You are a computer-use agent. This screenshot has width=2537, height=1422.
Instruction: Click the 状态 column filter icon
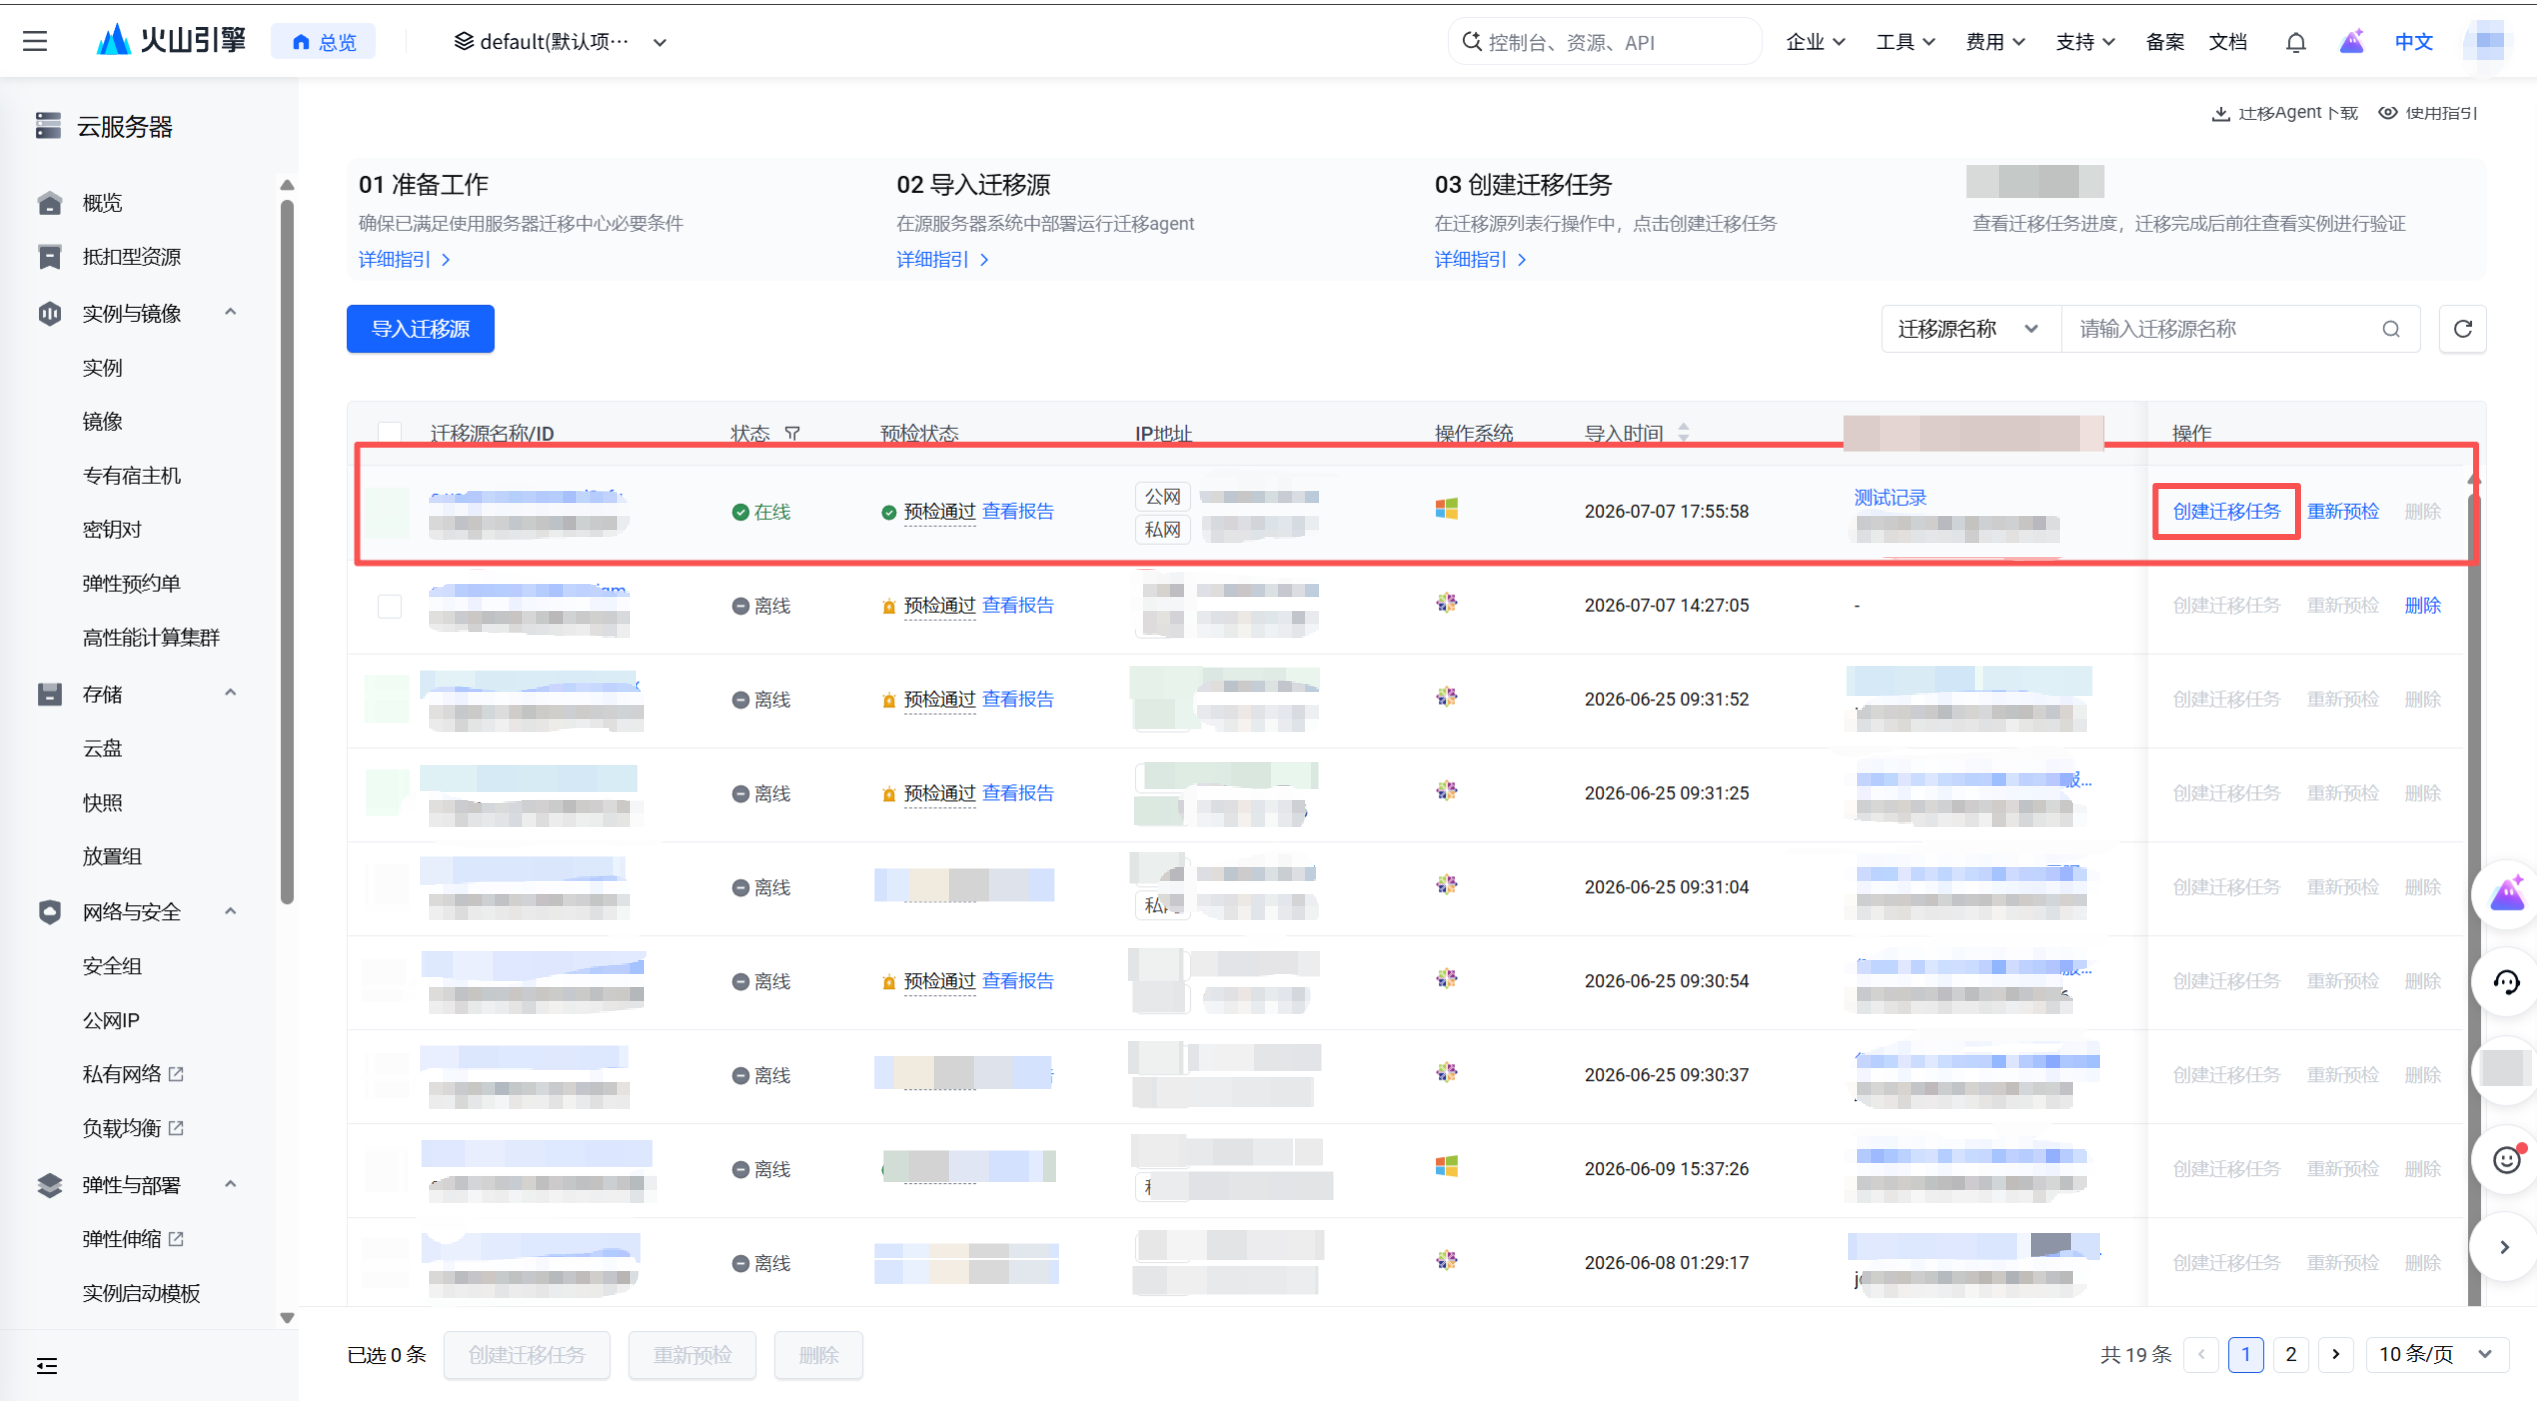point(793,433)
